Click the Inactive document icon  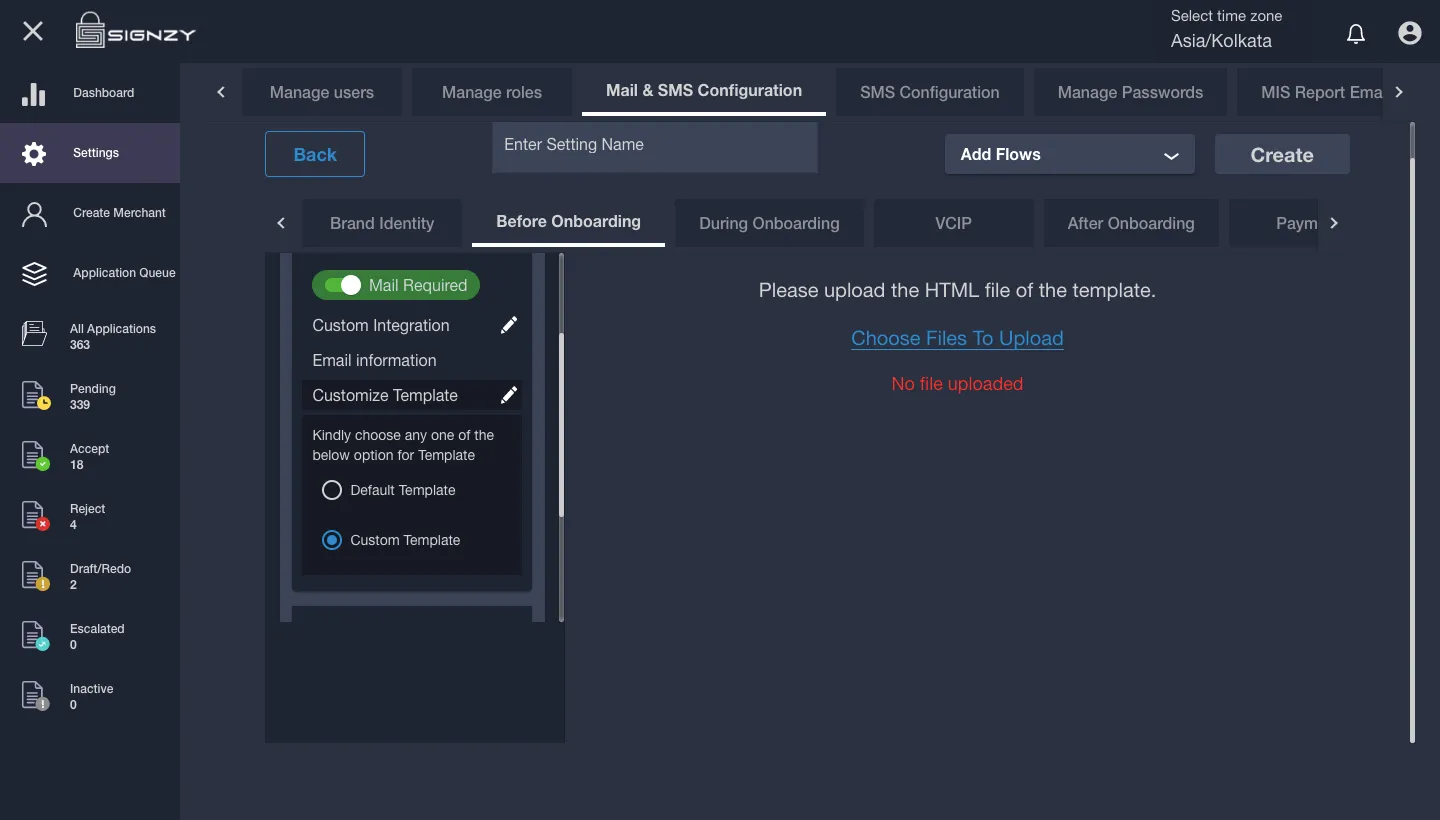(x=35, y=695)
